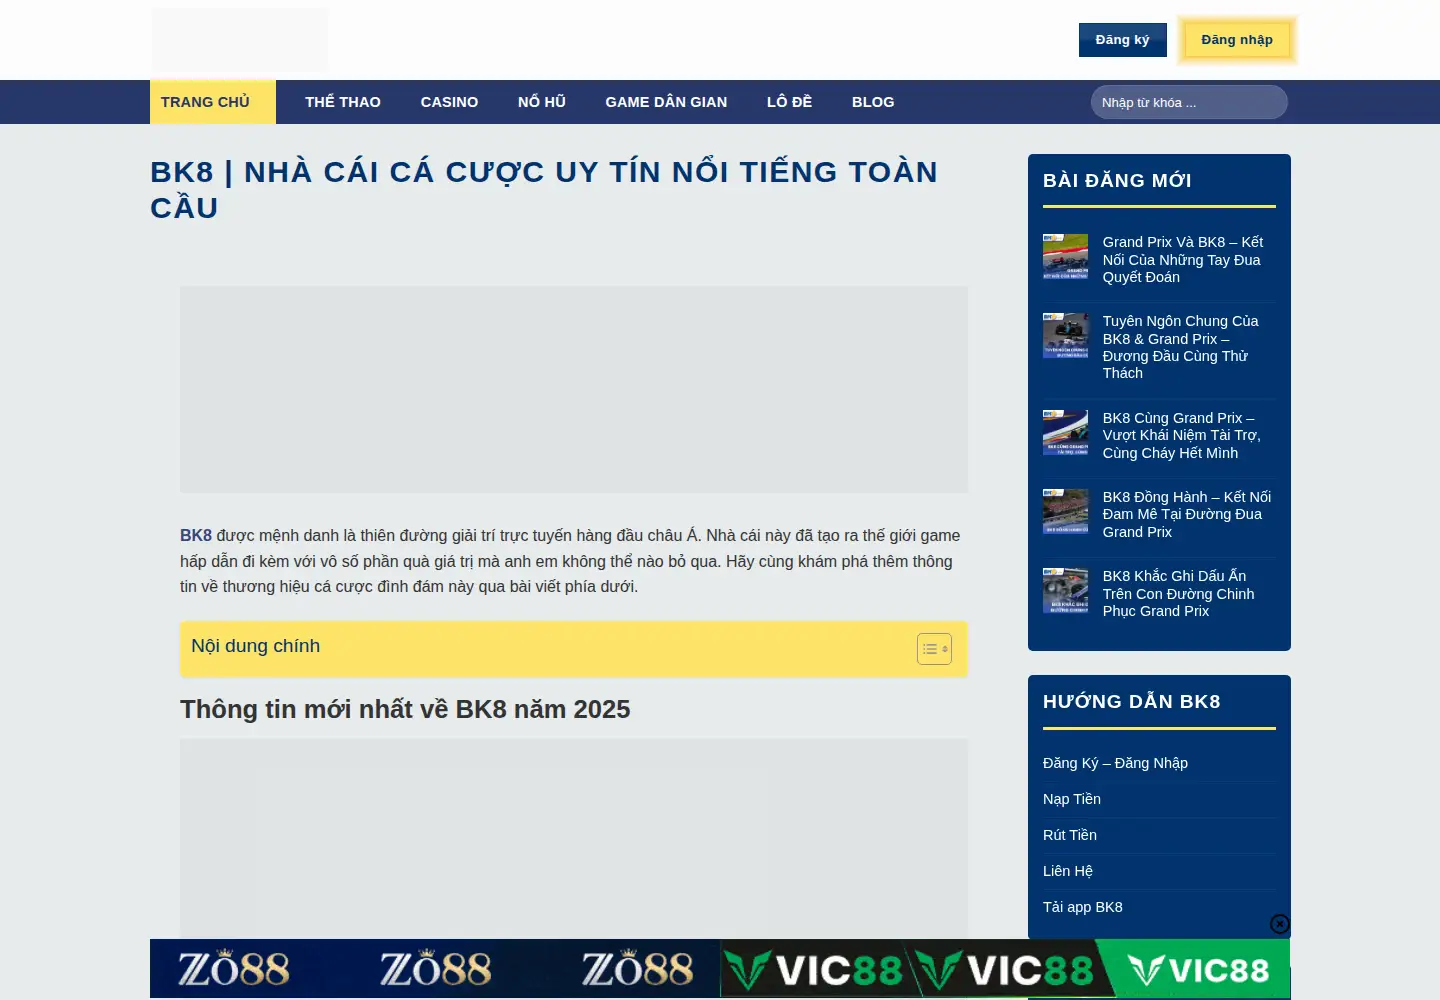Click the page title BK8 | NHÀ CÁI CÁ CƯỢC heading
1440x1000 pixels.
click(544, 189)
